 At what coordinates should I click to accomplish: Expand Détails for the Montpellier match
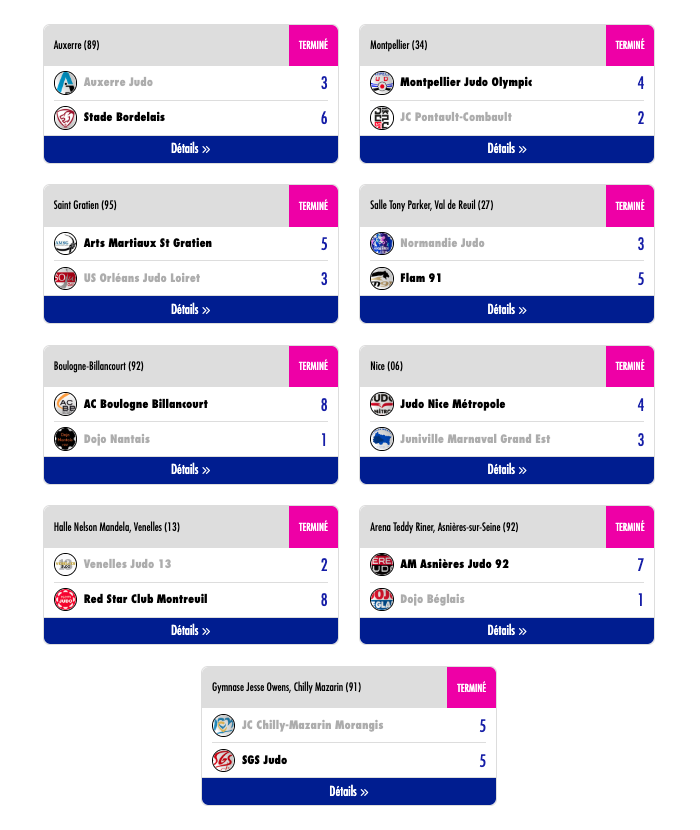[507, 149]
